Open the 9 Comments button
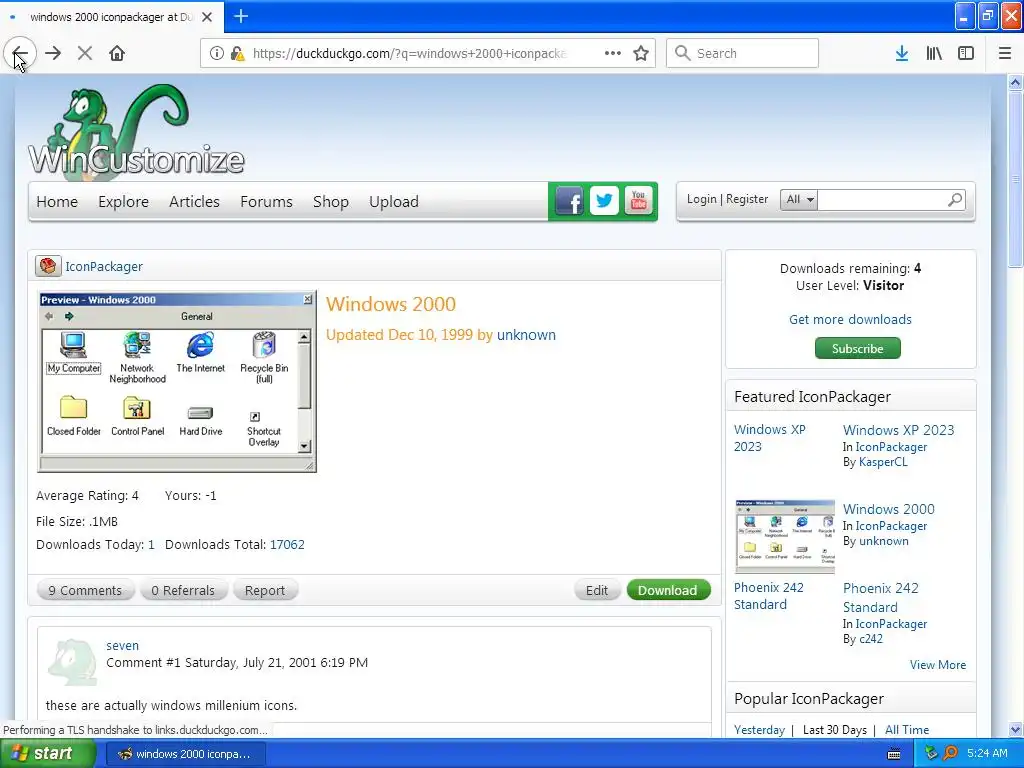Viewport: 1024px width, 768px height. point(86,590)
